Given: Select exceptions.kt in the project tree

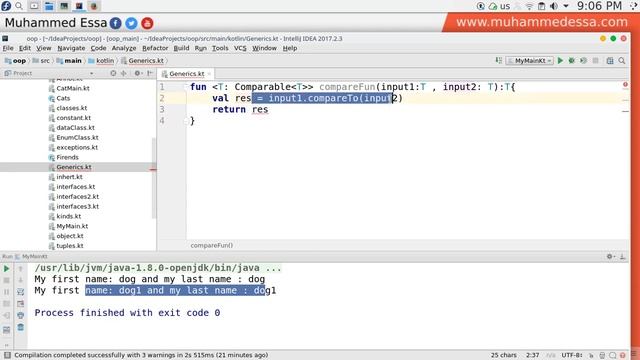Looking at the screenshot, I should click(x=77, y=147).
